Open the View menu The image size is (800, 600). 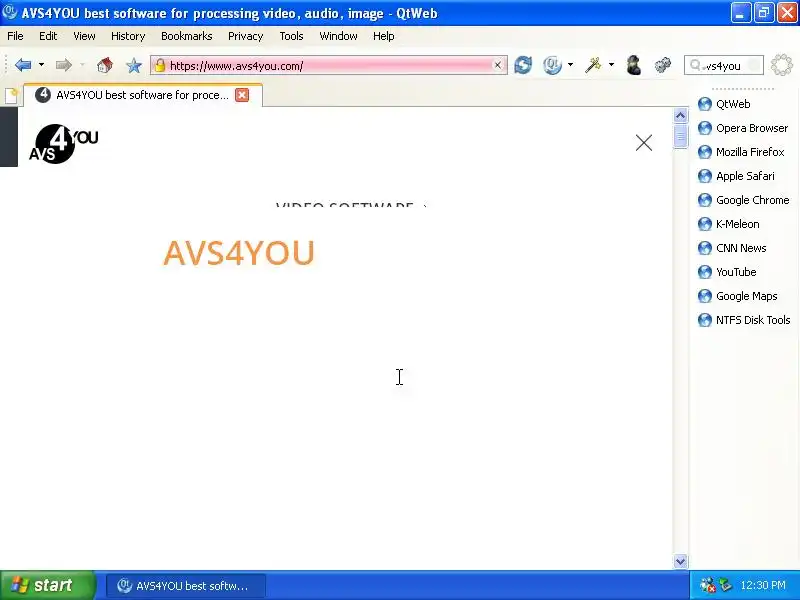pos(84,36)
